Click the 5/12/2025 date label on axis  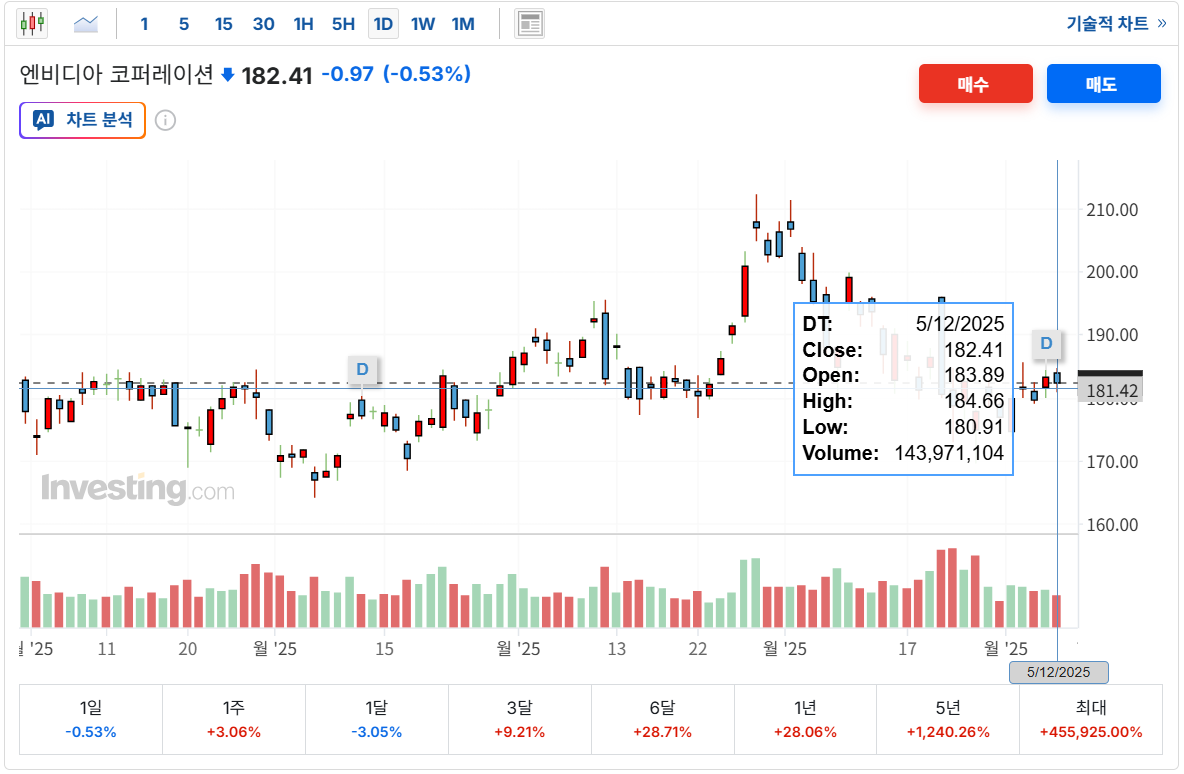pyautogui.click(x=1059, y=672)
